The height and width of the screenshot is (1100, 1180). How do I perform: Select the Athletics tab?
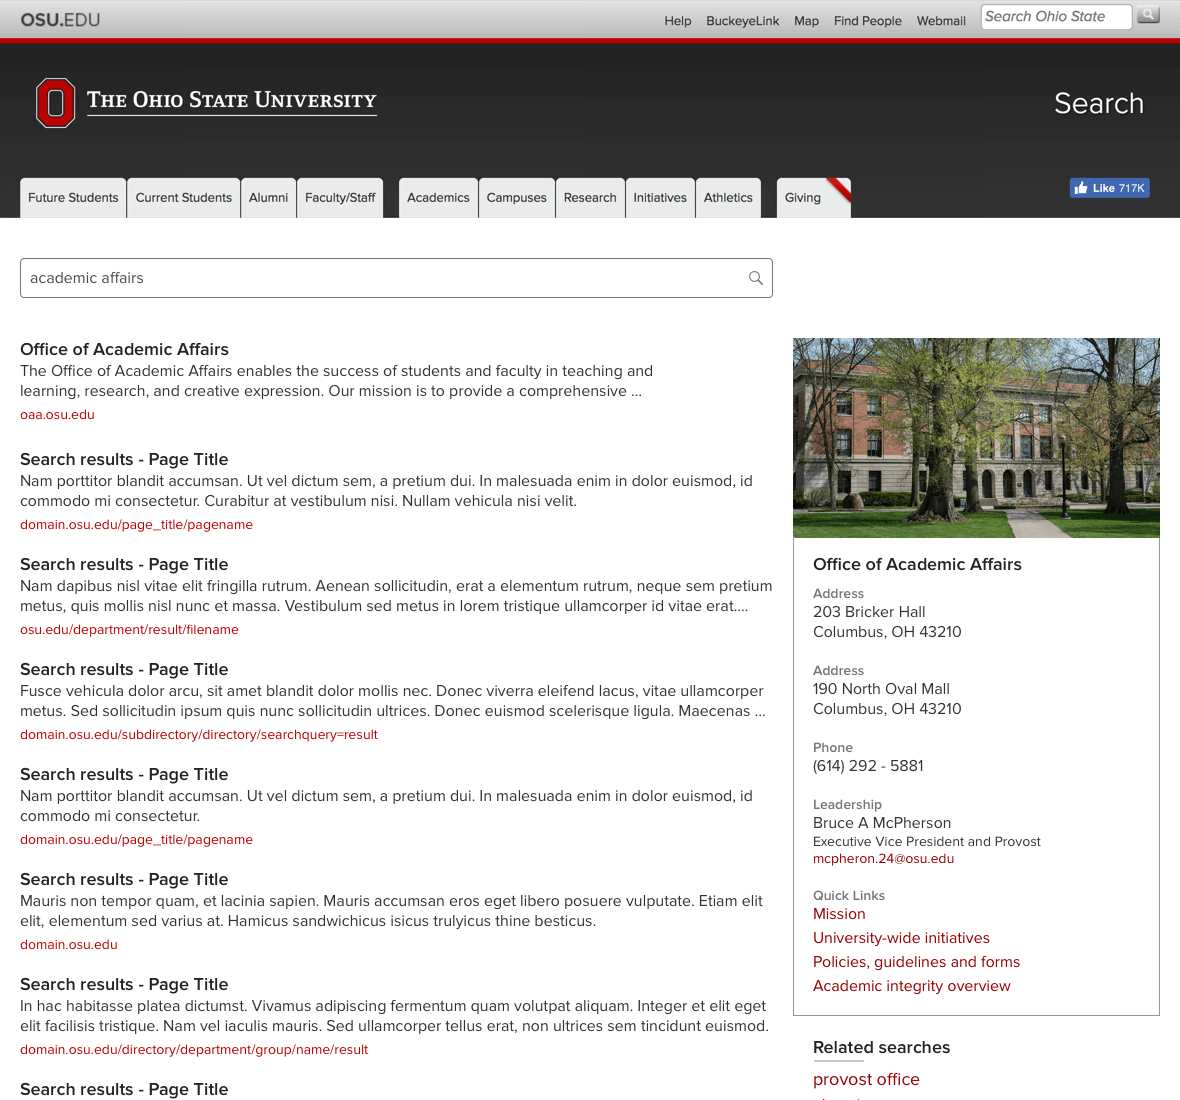coord(728,198)
